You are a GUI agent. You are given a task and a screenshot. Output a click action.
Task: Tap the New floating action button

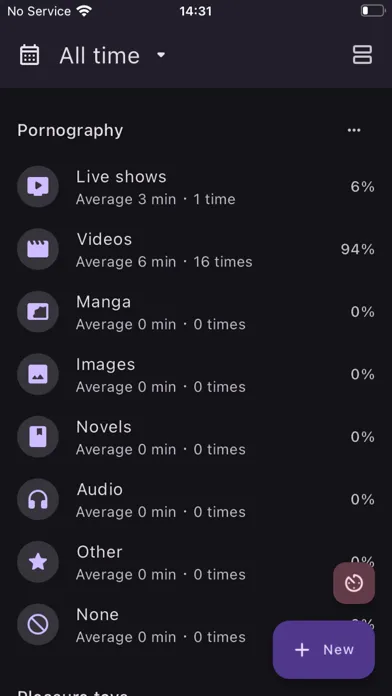point(324,649)
